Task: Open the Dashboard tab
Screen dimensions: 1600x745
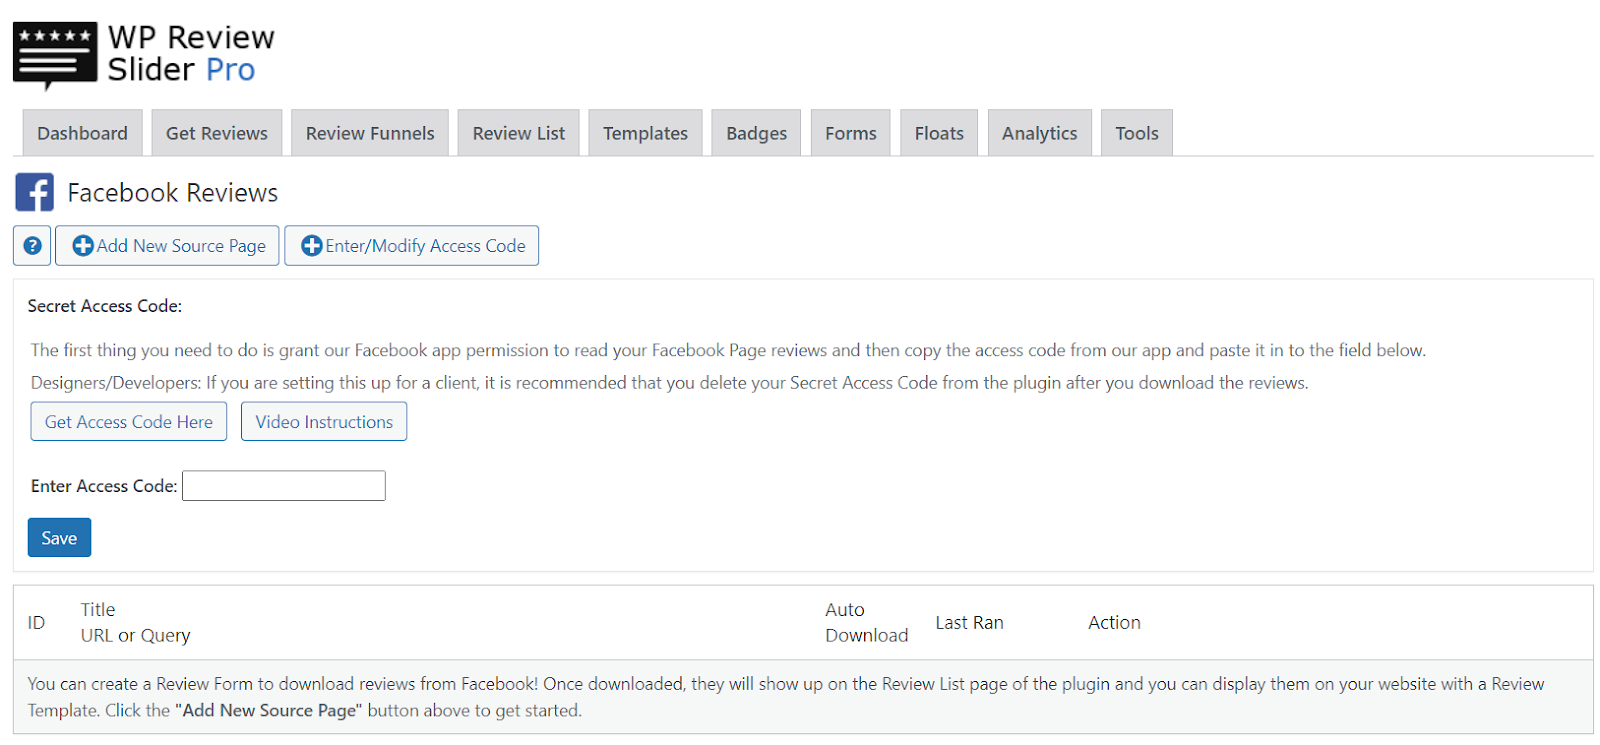Action: click(x=82, y=133)
